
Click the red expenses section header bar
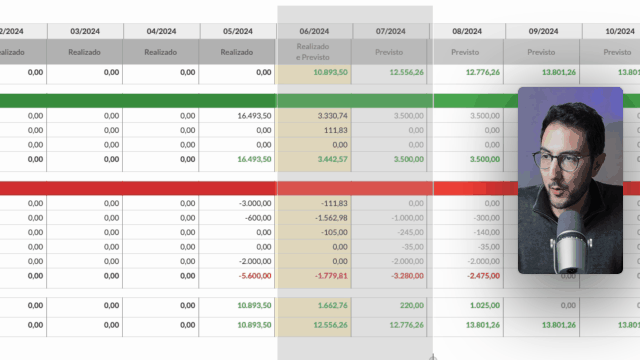(x=320, y=188)
